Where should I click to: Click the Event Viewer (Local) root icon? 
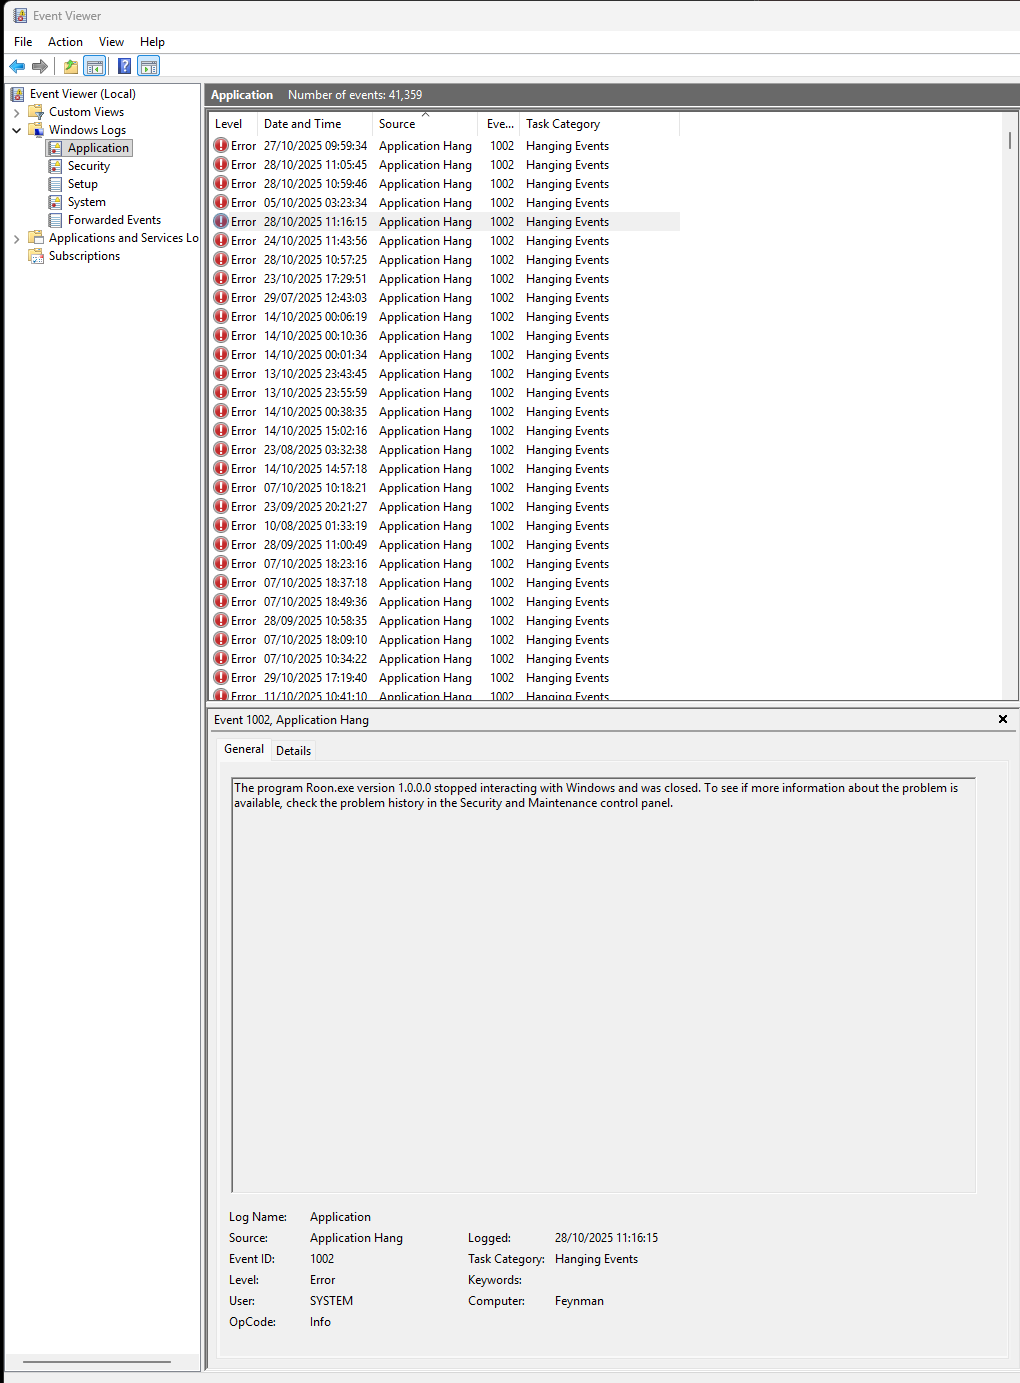click(x=18, y=94)
